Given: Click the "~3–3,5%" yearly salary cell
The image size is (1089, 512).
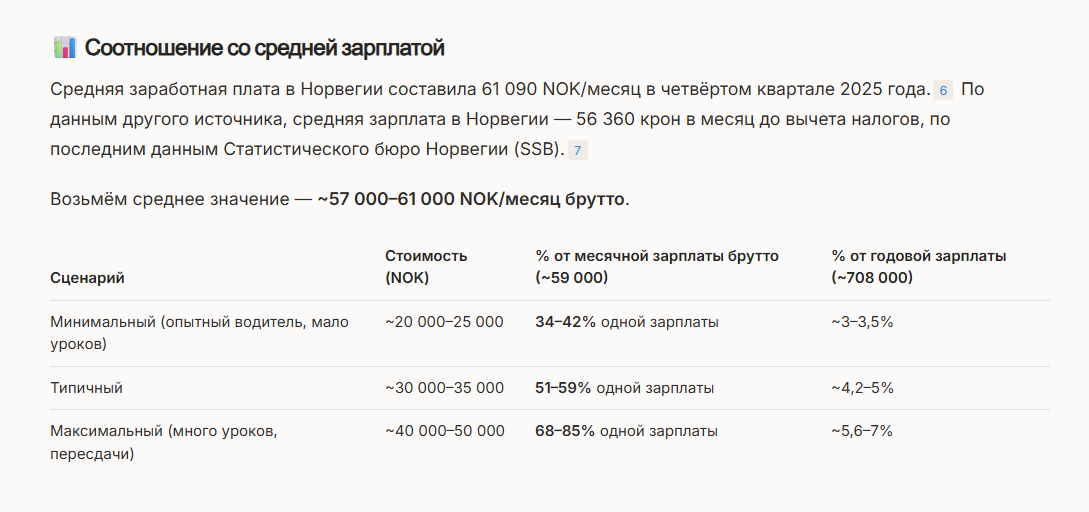Looking at the screenshot, I should [861, 322].
